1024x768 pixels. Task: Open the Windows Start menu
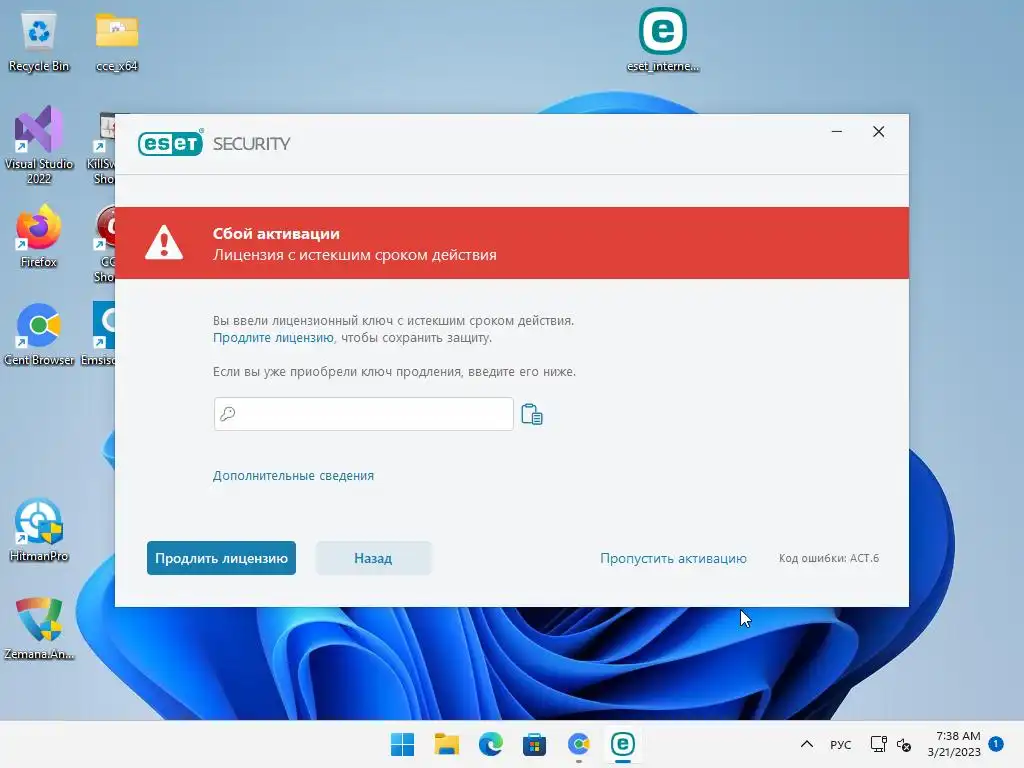pyautogui.click(x=402, y=744)
